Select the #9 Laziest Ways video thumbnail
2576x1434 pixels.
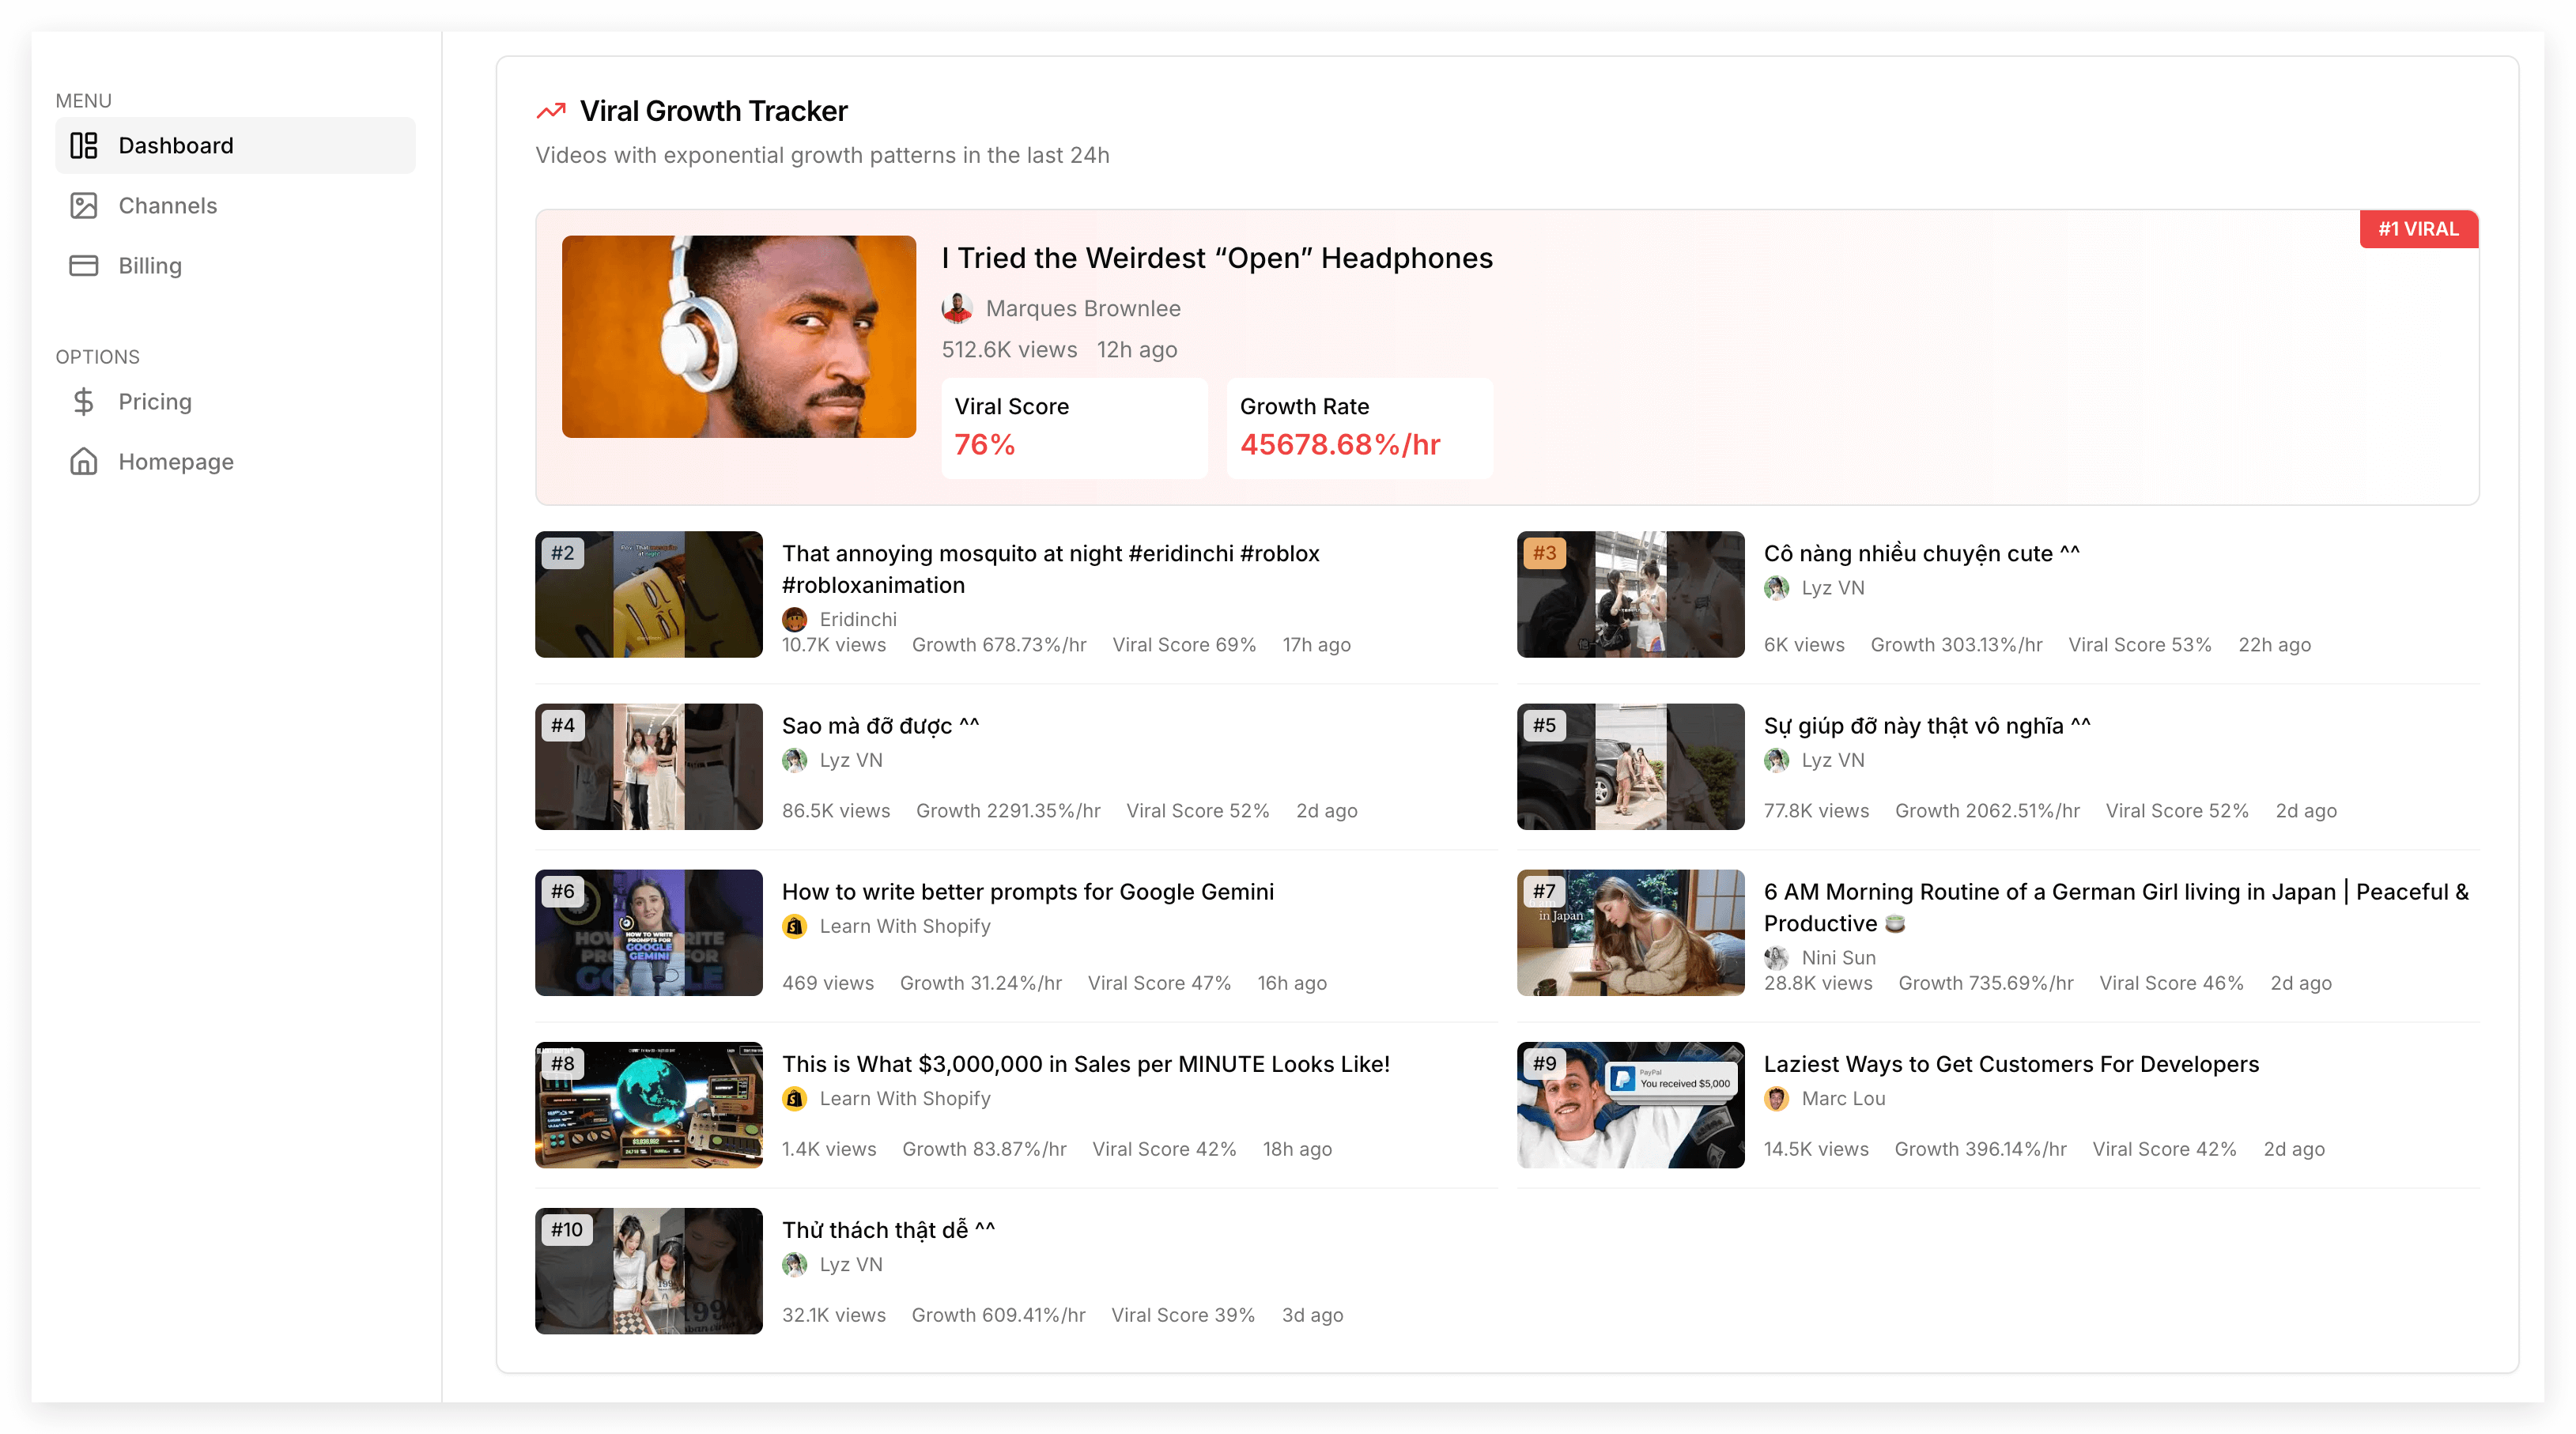[1629, 1105]
